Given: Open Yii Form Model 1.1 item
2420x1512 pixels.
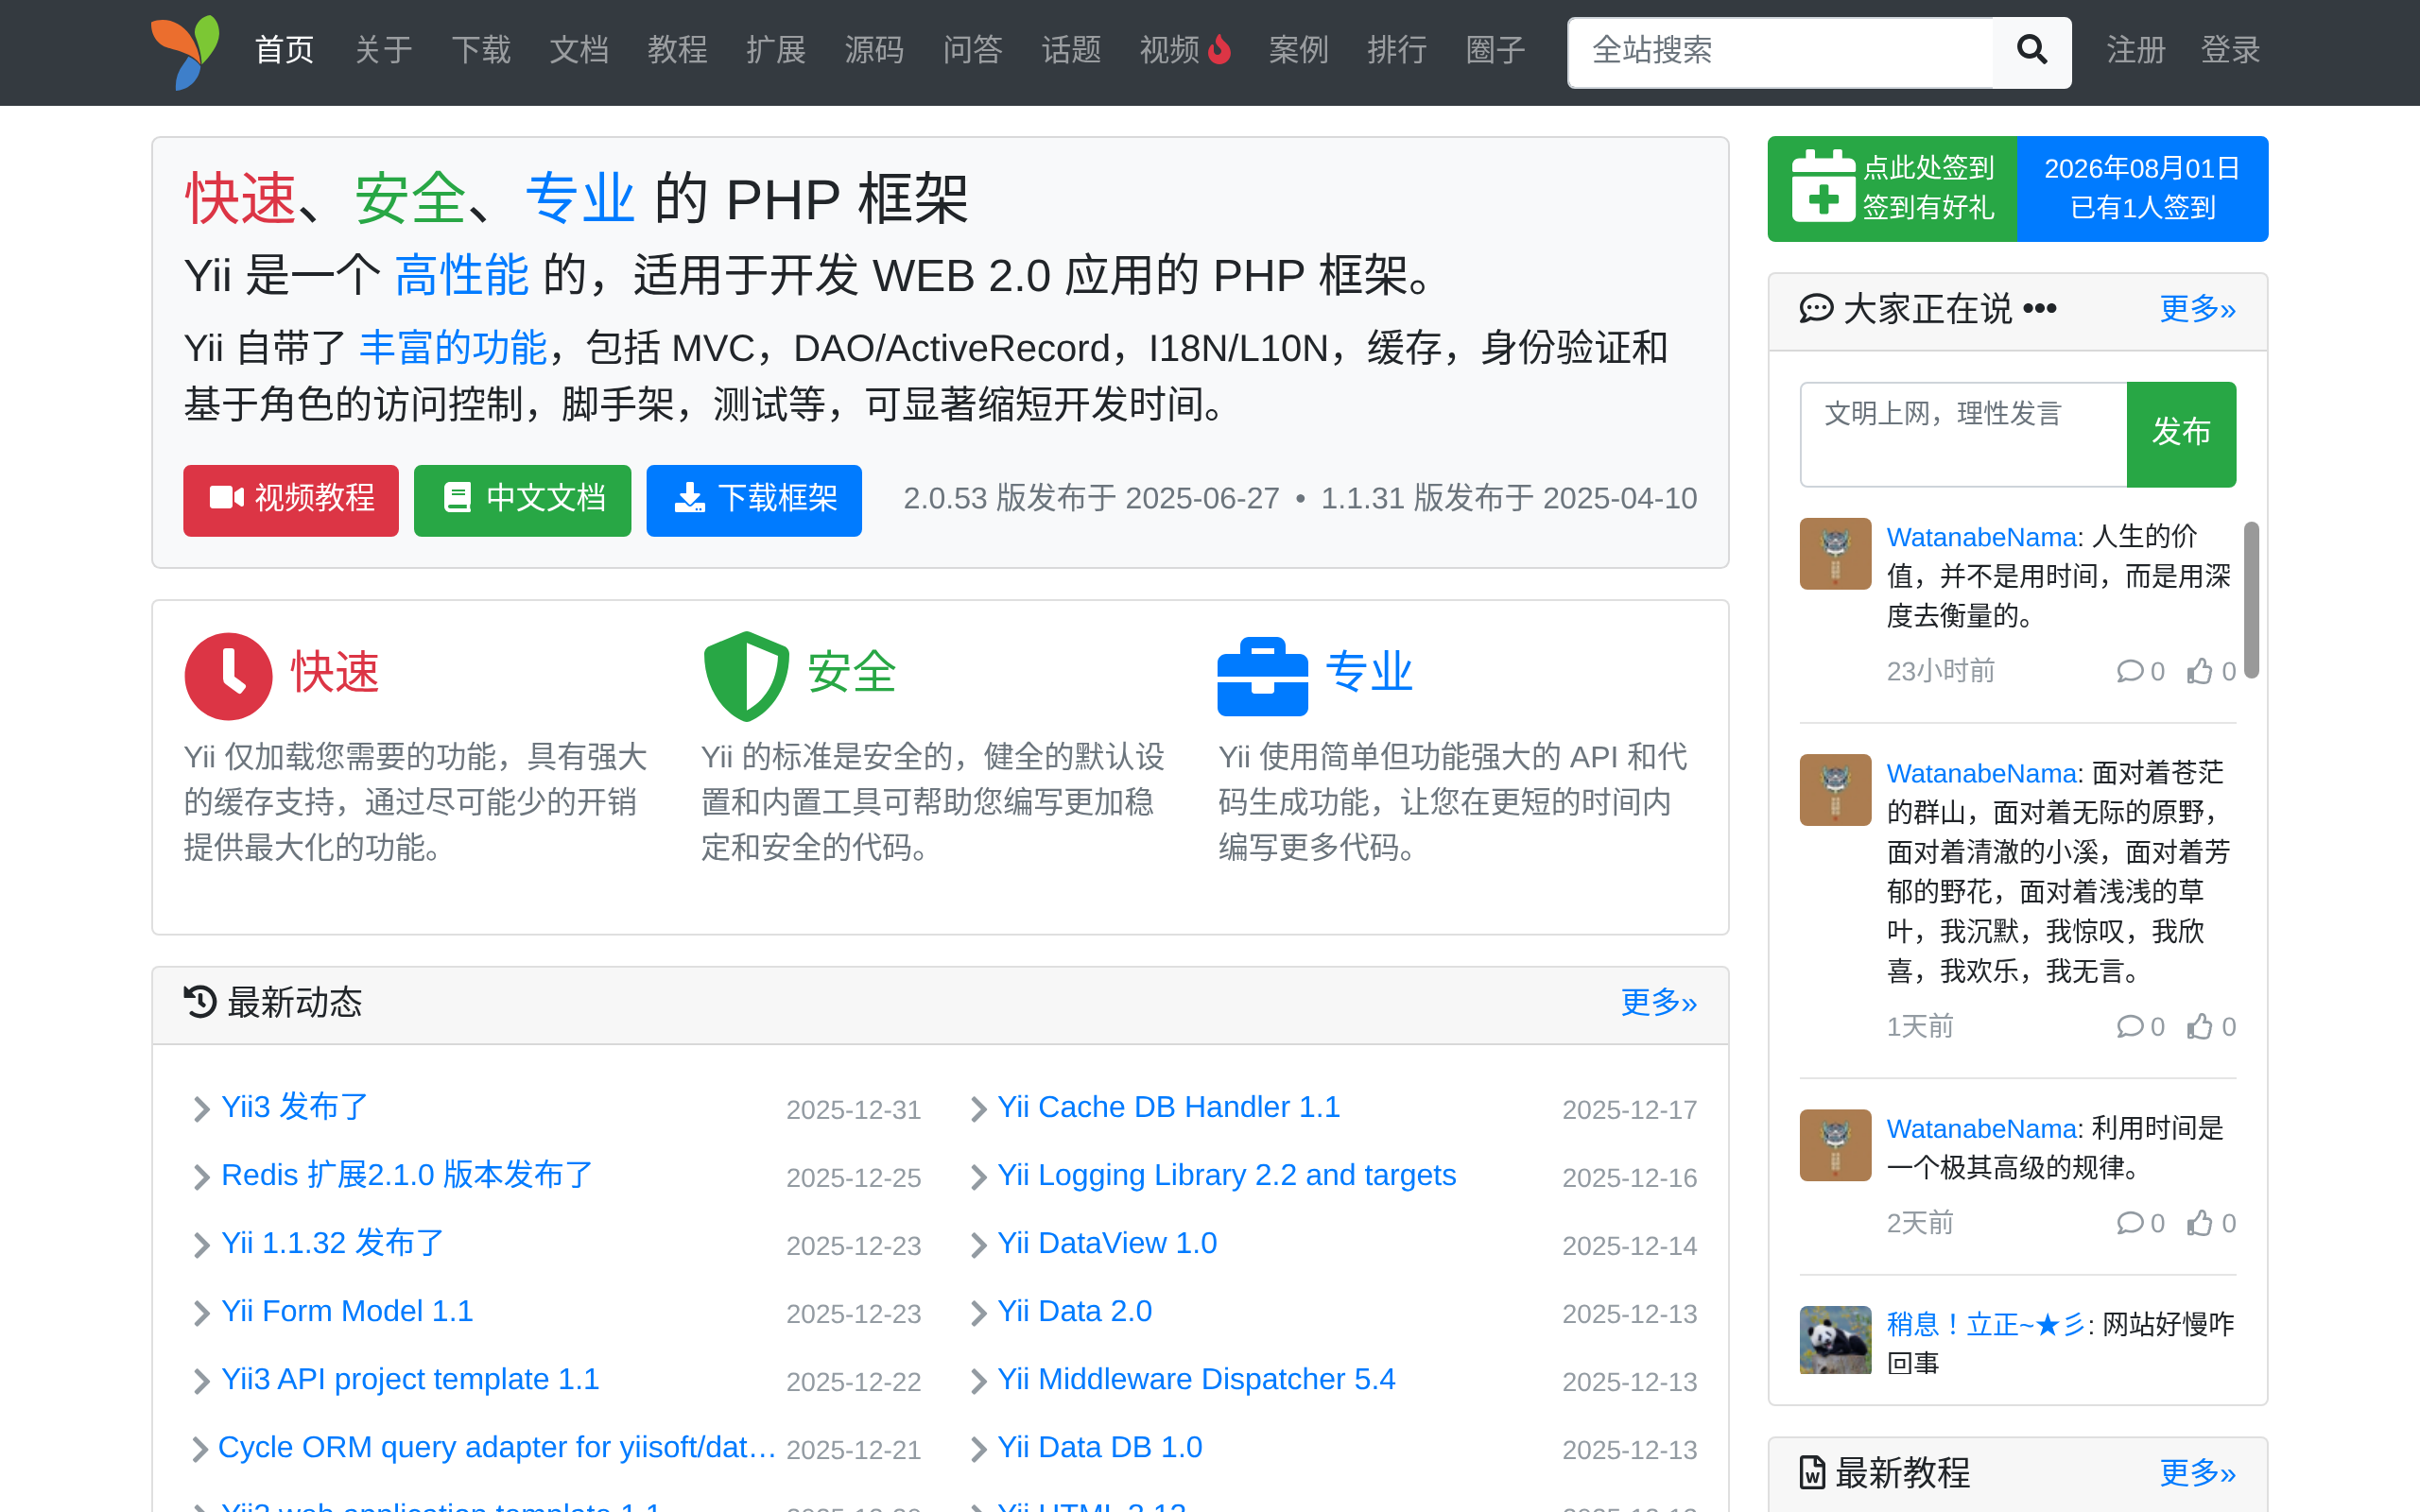Looking at the screenshot, I should 347,1311.
